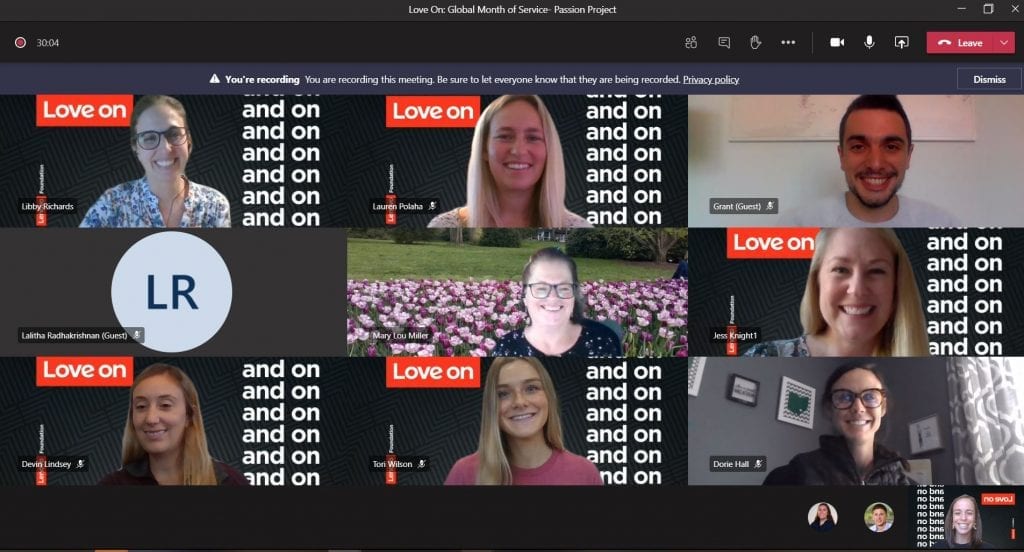Open the Privacy policy link
The image size is (1024, 552).
click(711, 79)
